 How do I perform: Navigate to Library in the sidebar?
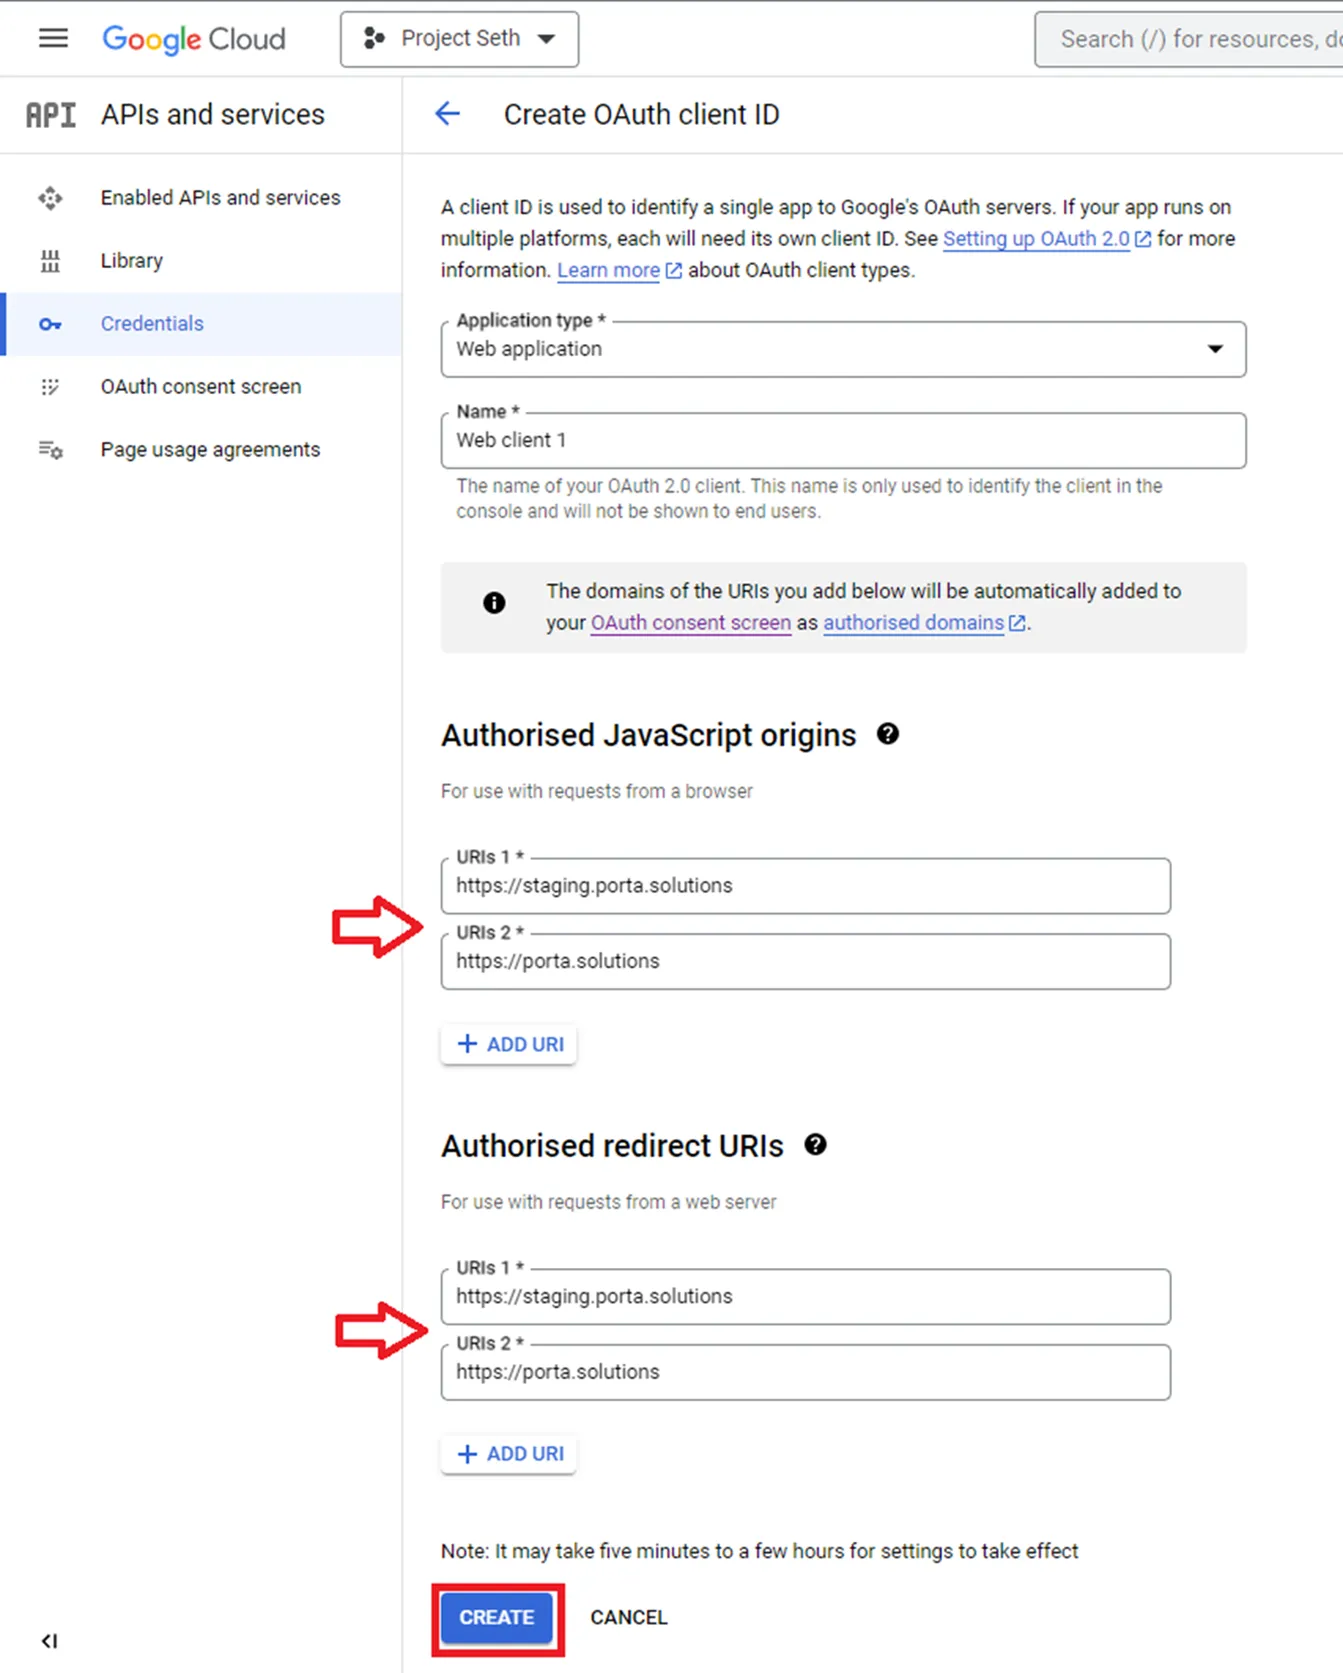pyautogui.click(x=131, y=260)
